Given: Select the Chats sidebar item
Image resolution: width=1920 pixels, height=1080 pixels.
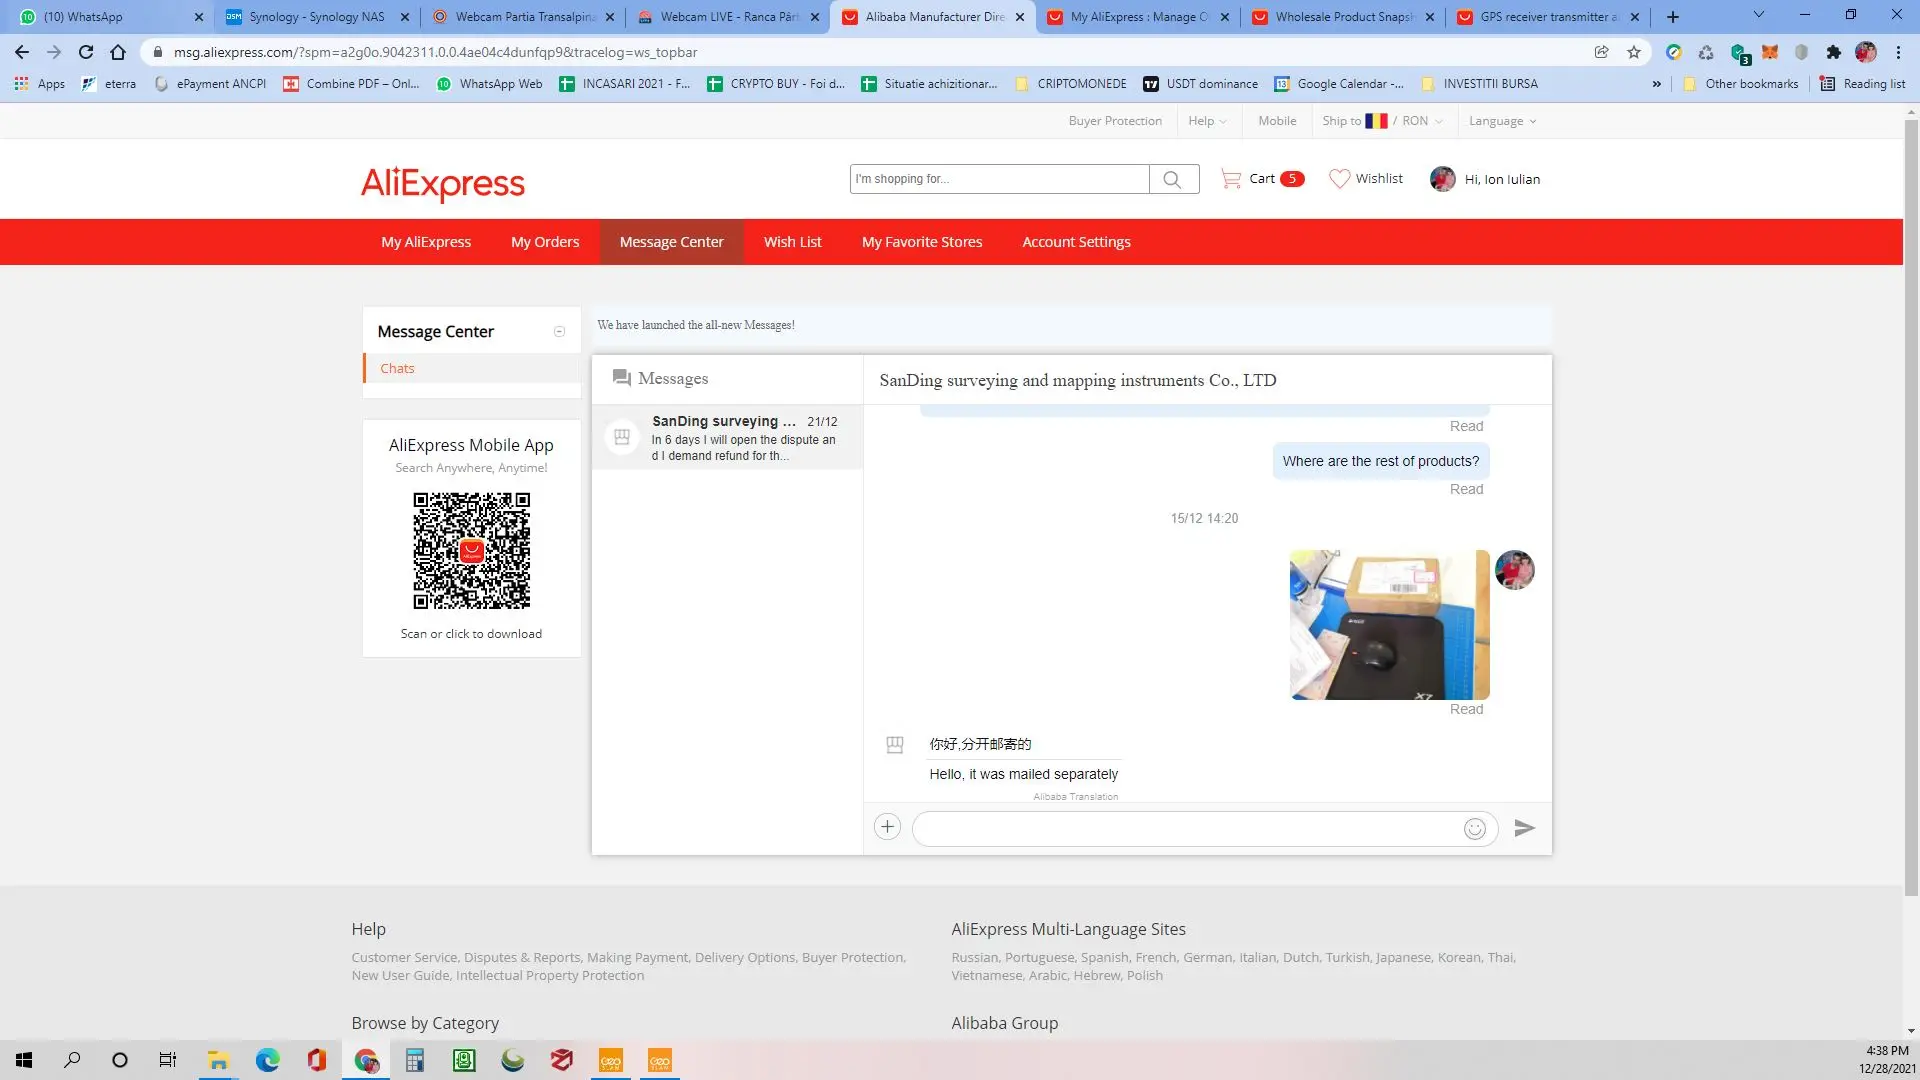Looking at the screenshot, I should point(397,368).
